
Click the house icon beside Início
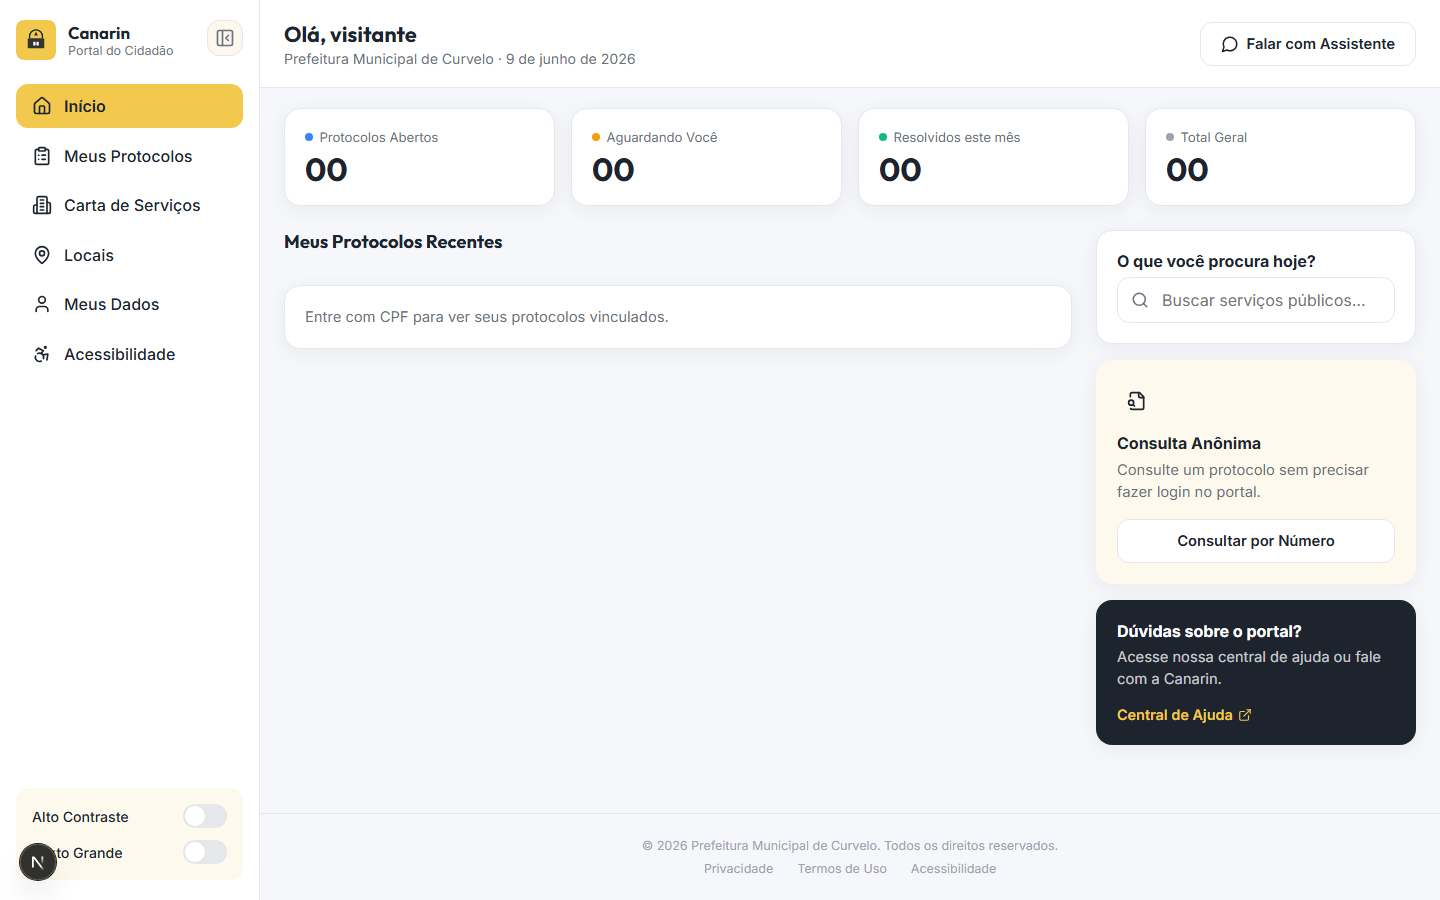[x=42, y=106]
